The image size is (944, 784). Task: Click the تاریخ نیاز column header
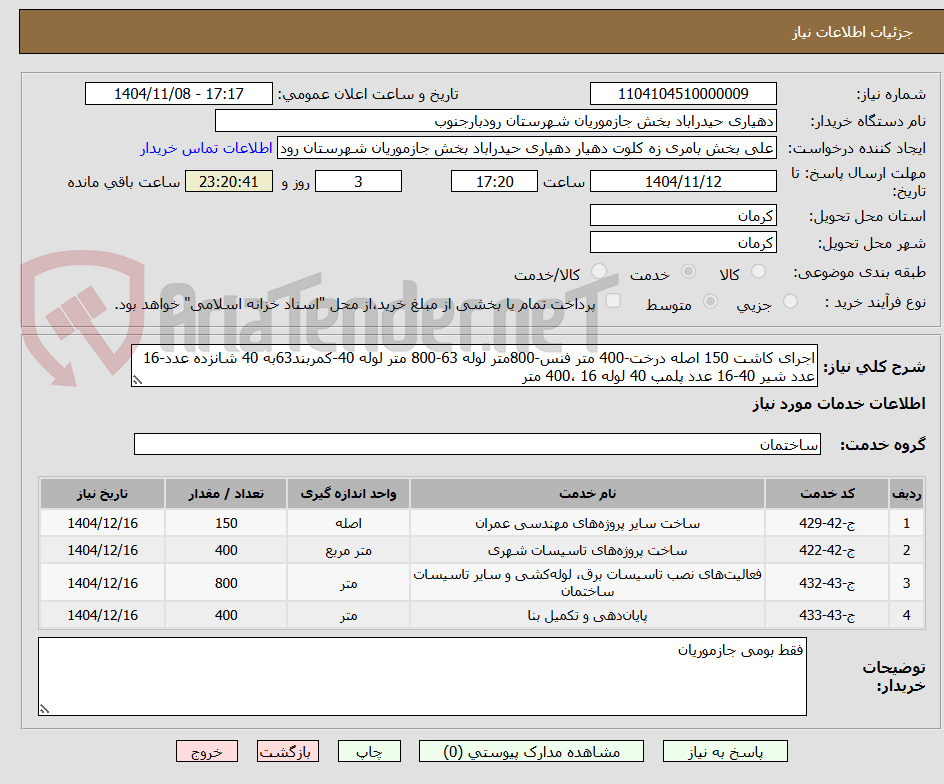coord(102,494)
